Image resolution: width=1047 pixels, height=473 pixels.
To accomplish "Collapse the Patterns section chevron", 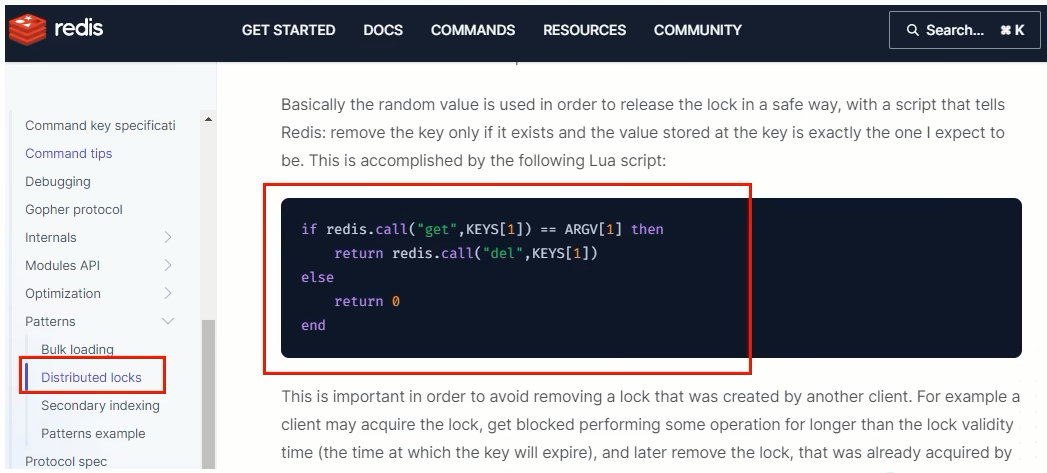I will tap(168, 321).
